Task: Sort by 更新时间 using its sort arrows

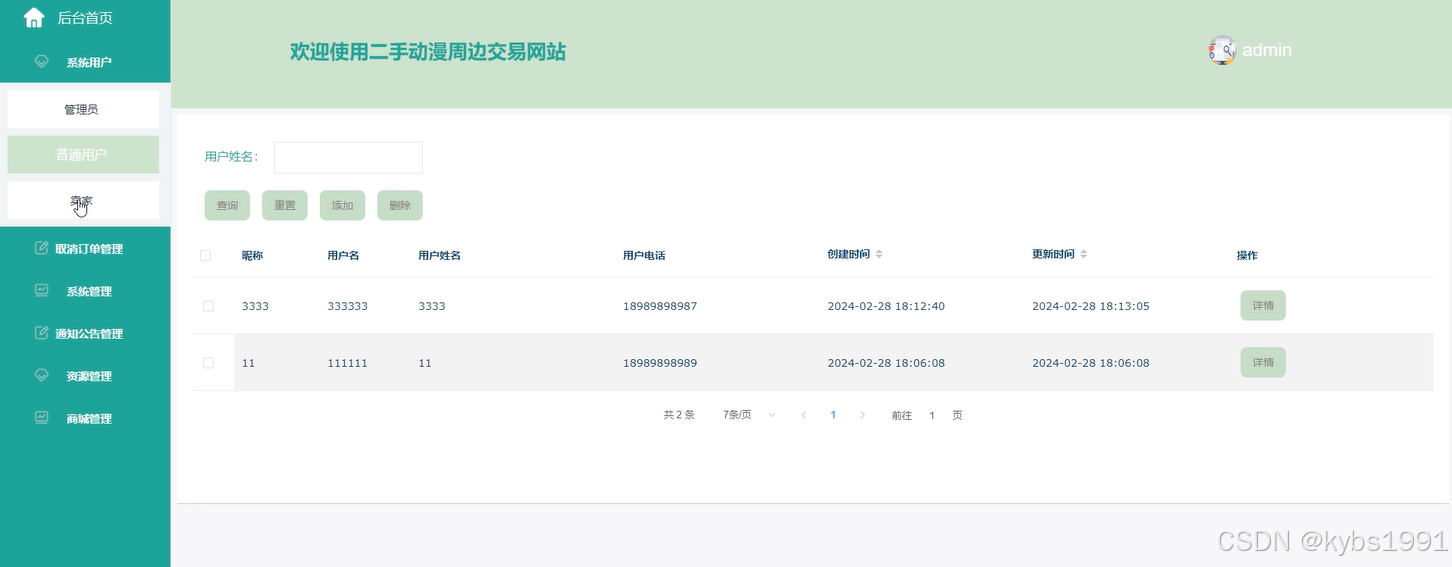Action: pos(1083,255)
